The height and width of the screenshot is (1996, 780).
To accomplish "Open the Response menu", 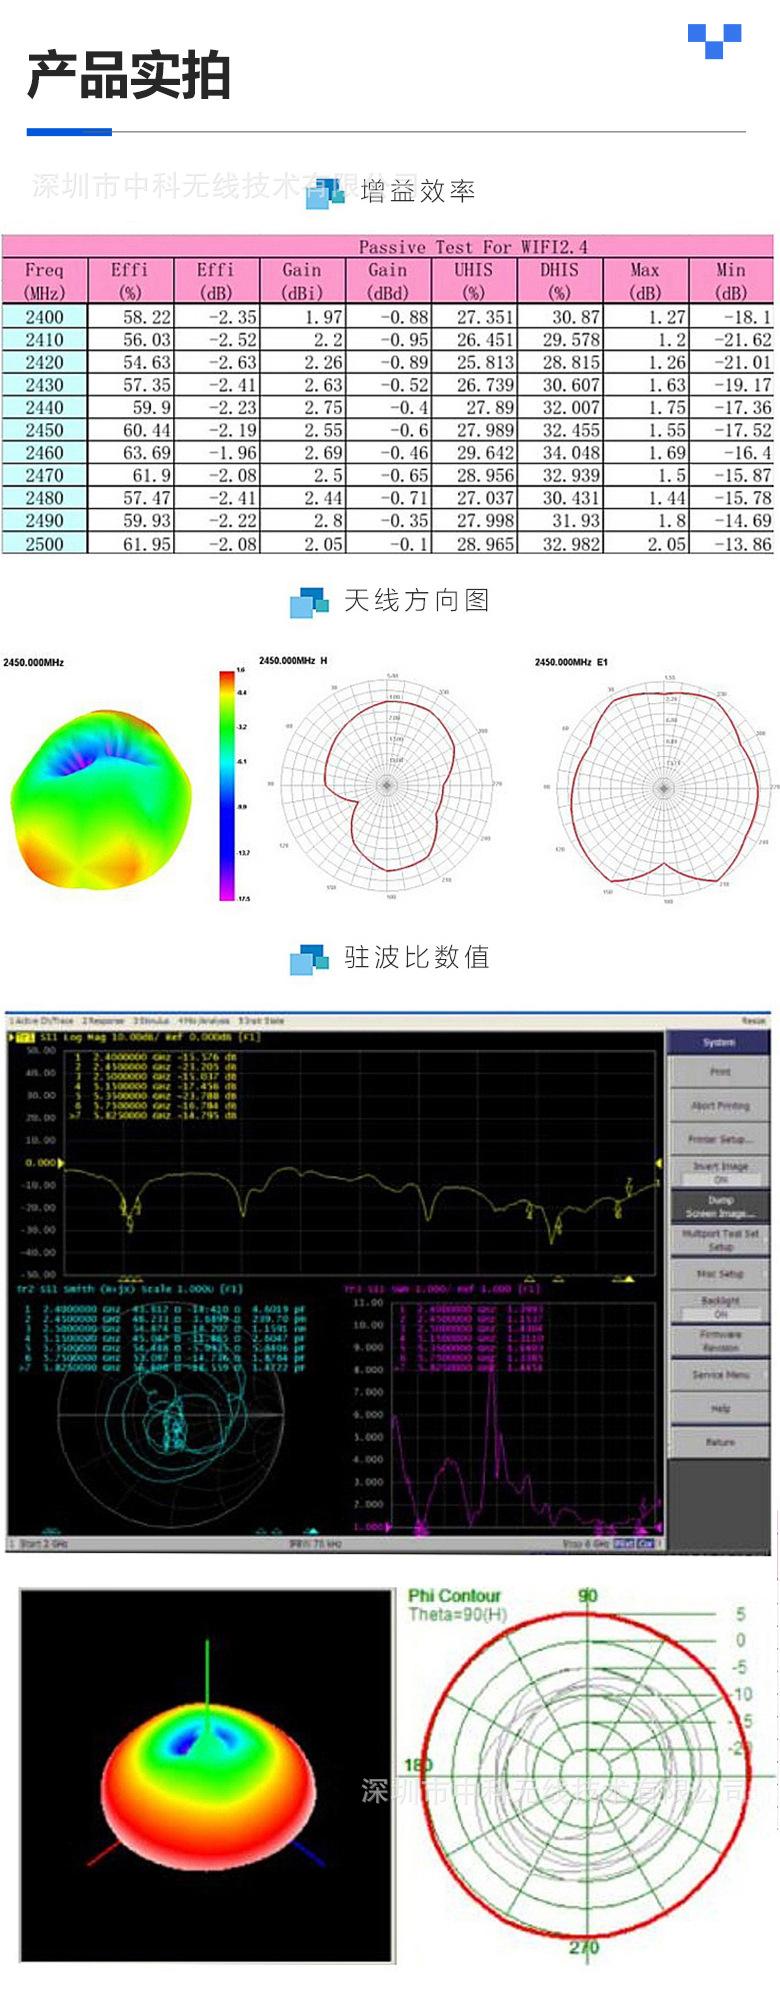I will 103,1021.
